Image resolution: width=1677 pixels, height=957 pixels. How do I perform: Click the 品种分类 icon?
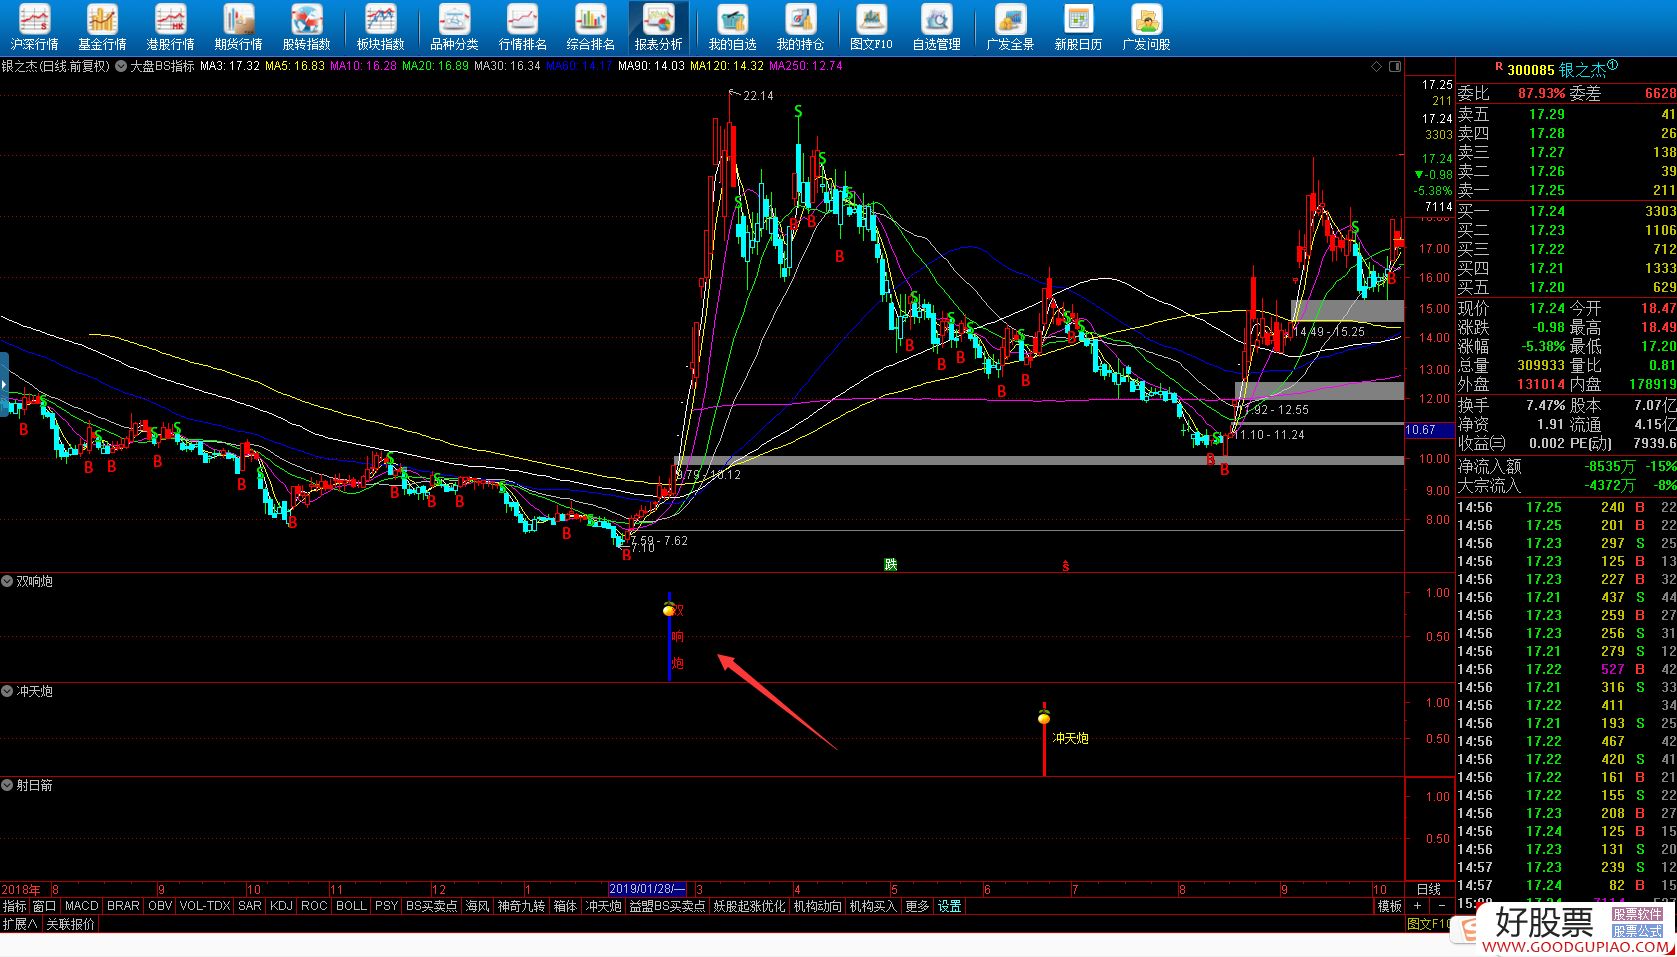[454, 27]
